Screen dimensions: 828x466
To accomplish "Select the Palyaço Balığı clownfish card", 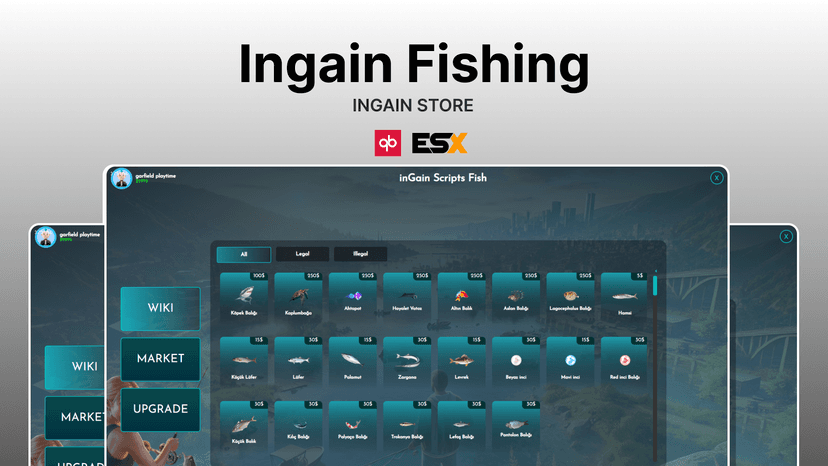I will pyautogui.click(x=353, y=424).
